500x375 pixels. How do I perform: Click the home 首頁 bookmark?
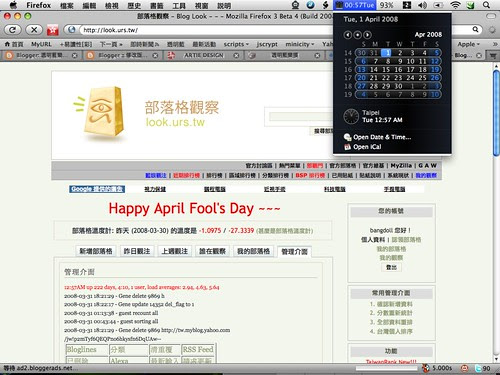coord(14,44)
